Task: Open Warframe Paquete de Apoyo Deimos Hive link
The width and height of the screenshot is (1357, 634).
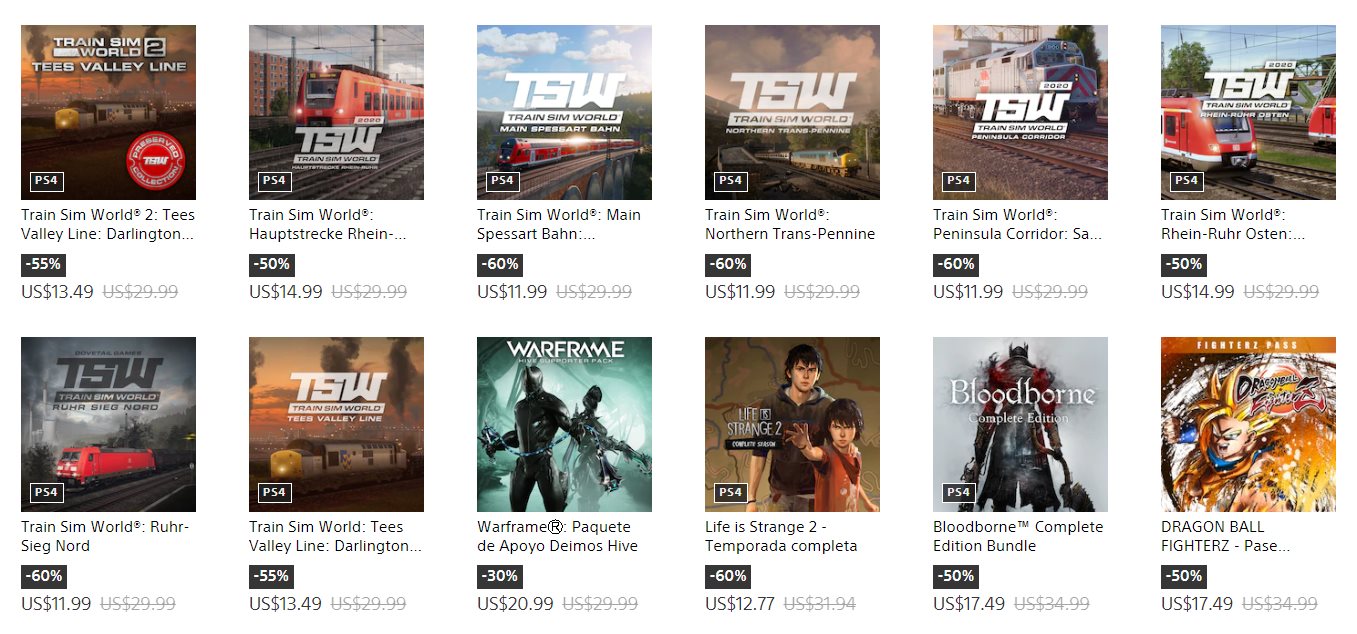Action: [557, 536]
